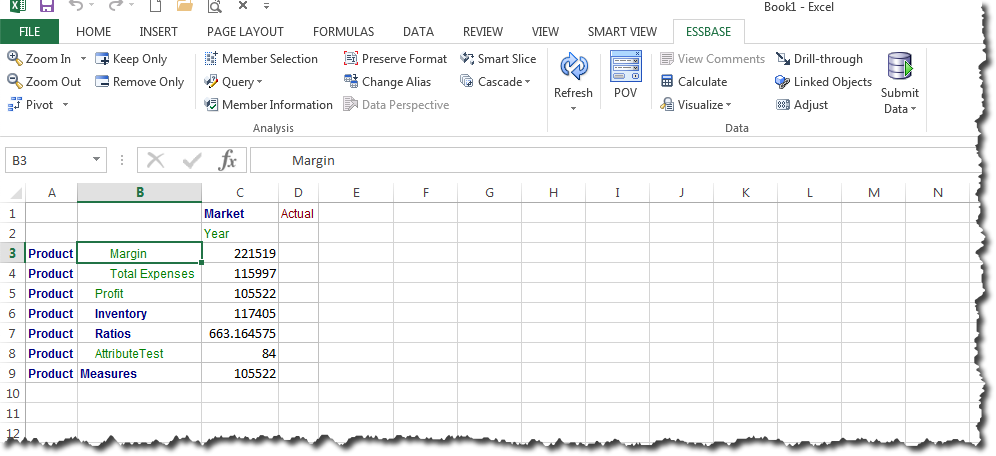Open Linked Objects

click(x=823, y=81)
